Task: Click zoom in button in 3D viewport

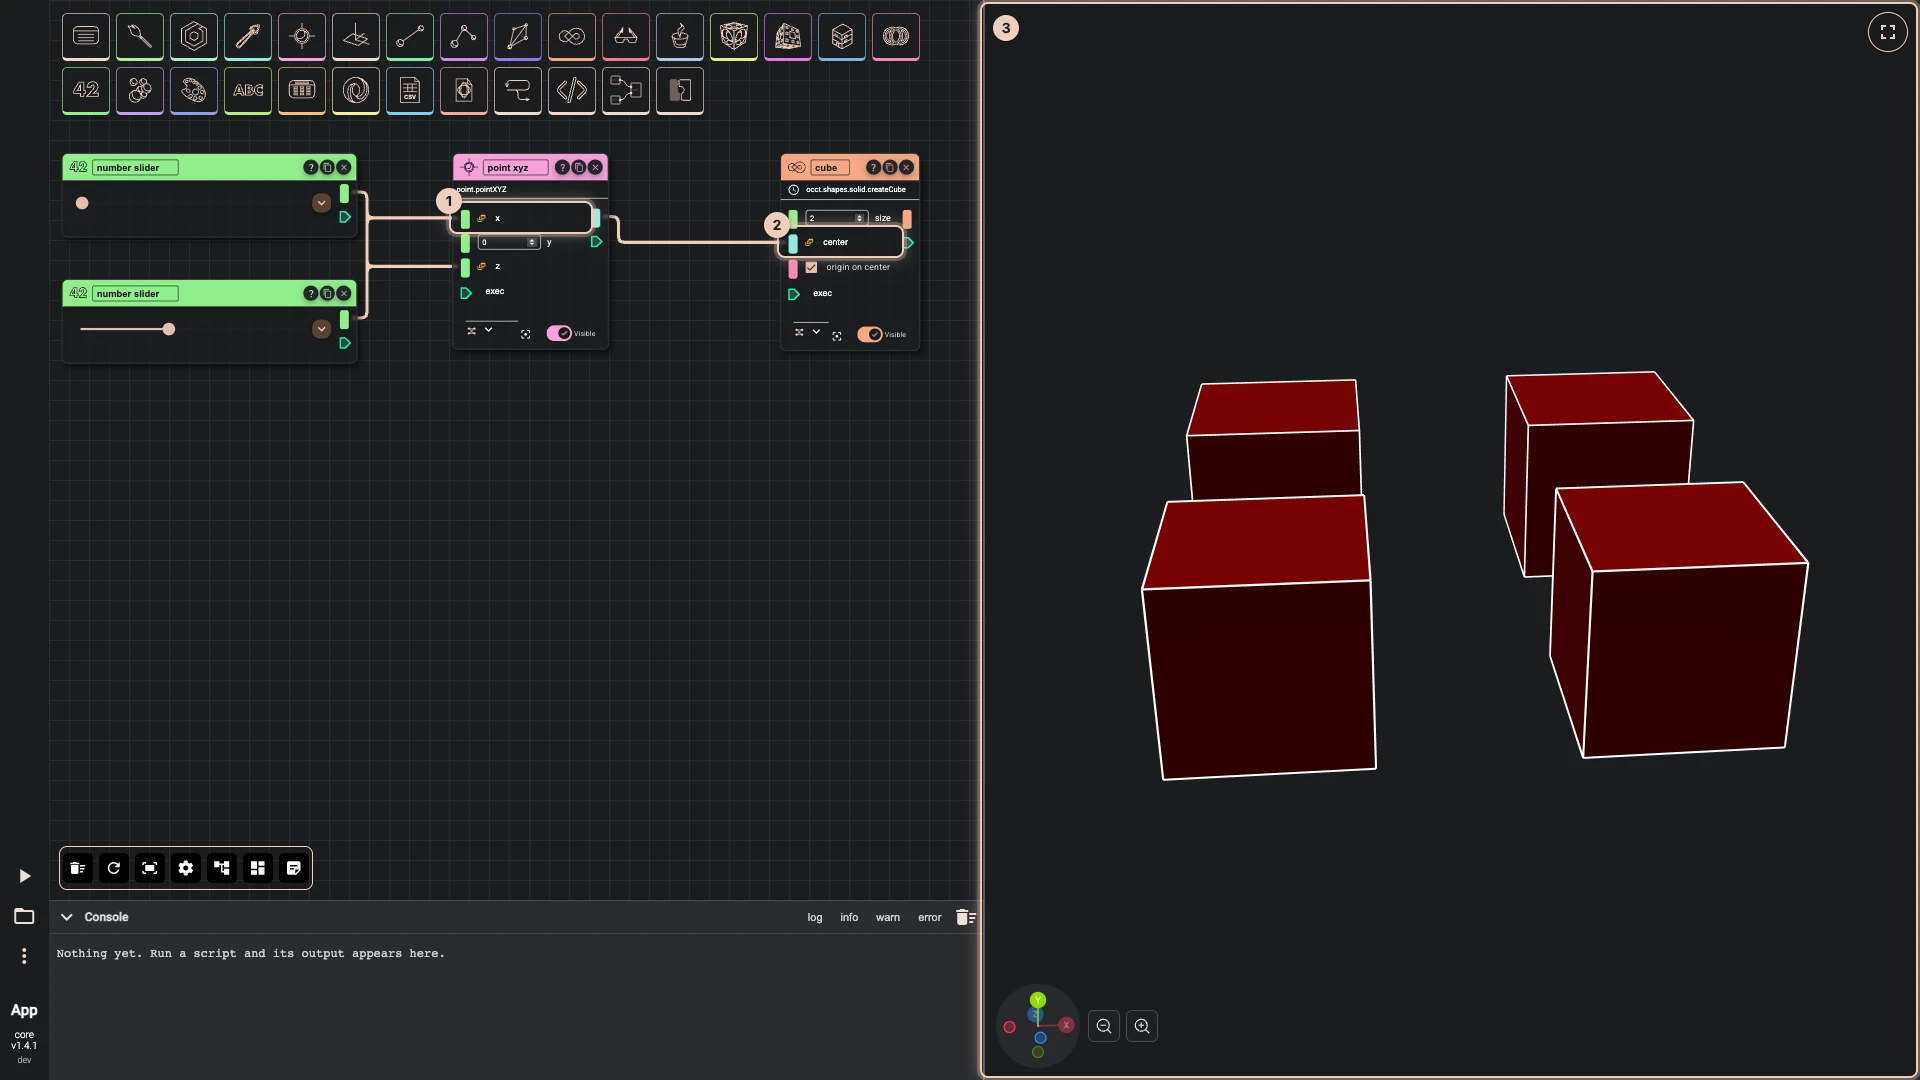Action: [x=1142, y=1026]
